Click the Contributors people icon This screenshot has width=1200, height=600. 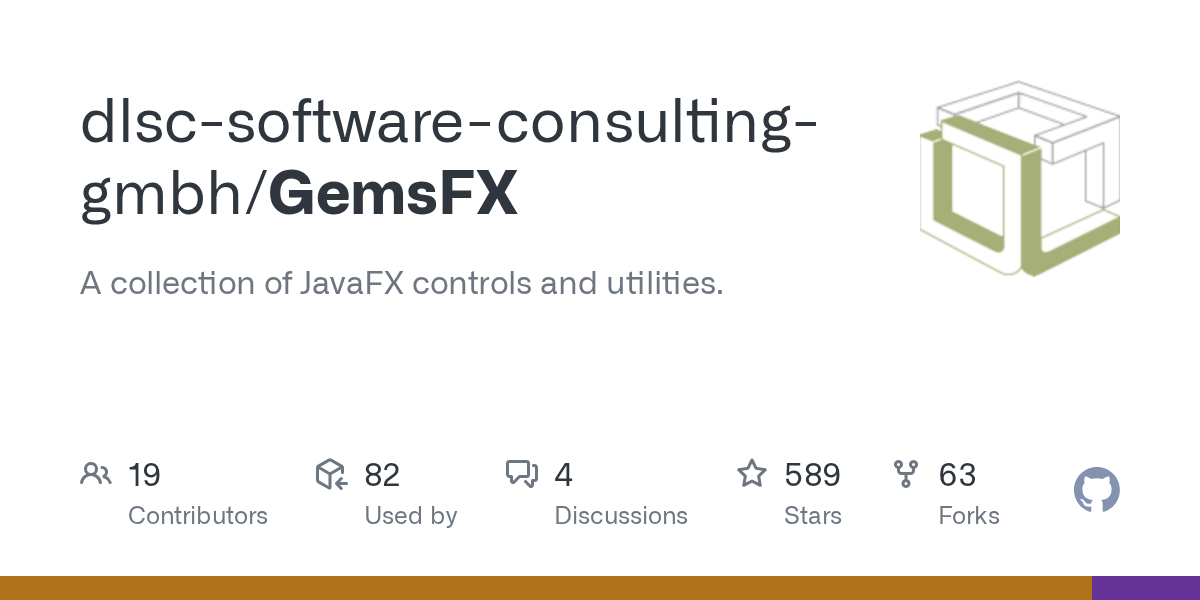click(x=96, y=474)
